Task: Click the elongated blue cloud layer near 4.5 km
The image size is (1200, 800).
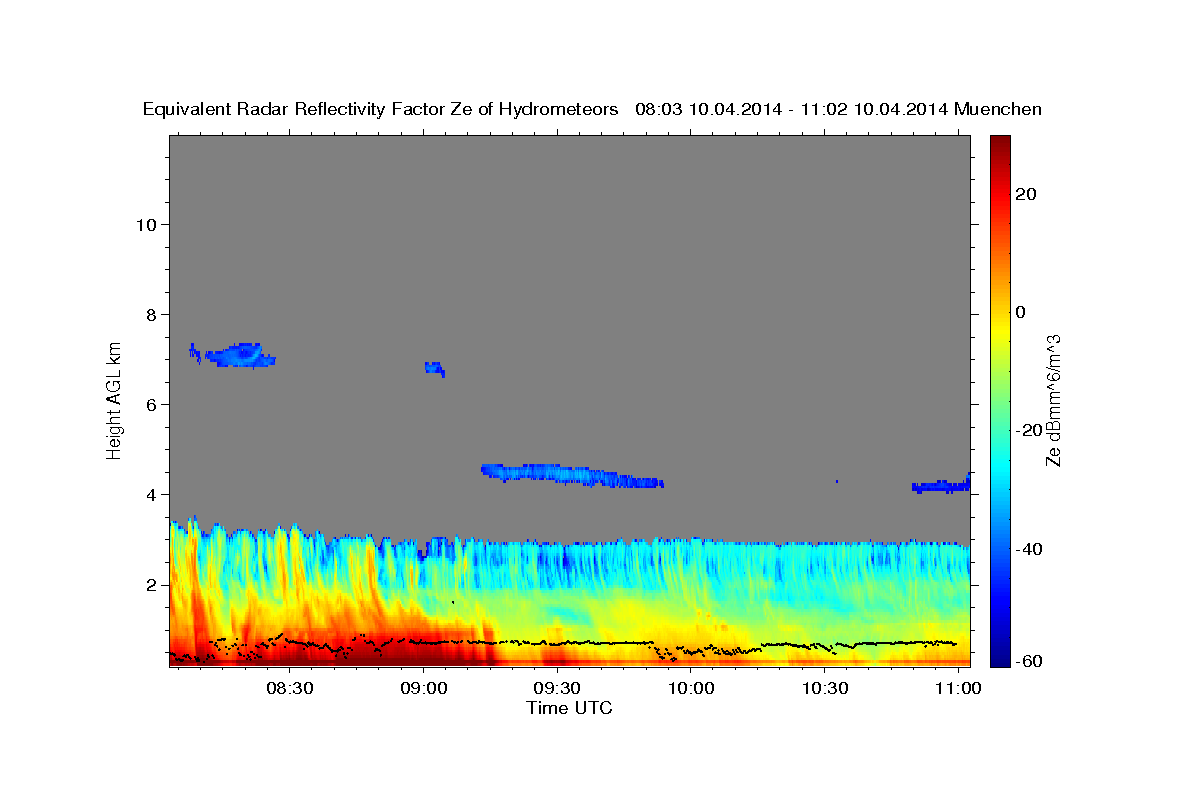Action: pyautogui.click(x=572, y=475)
